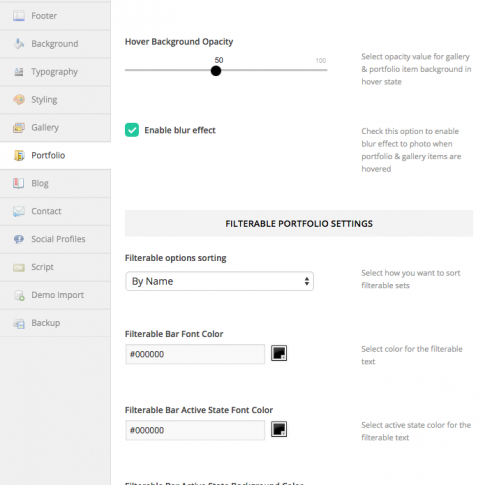485x485 pixels.
Task: Open the Active State Font Color swatch
Action: tap(279, 429)
